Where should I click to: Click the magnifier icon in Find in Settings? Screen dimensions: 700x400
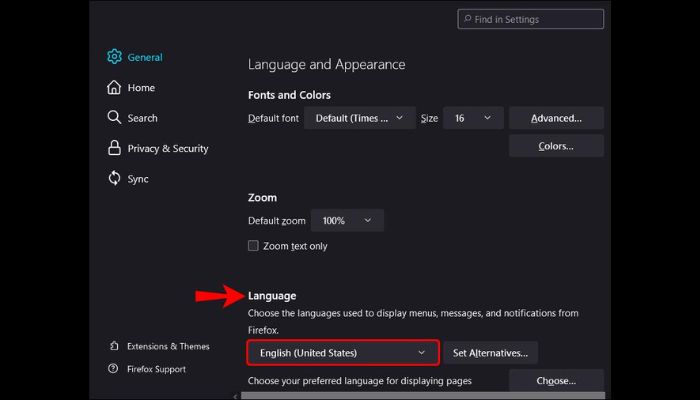(x=467, y=19)
